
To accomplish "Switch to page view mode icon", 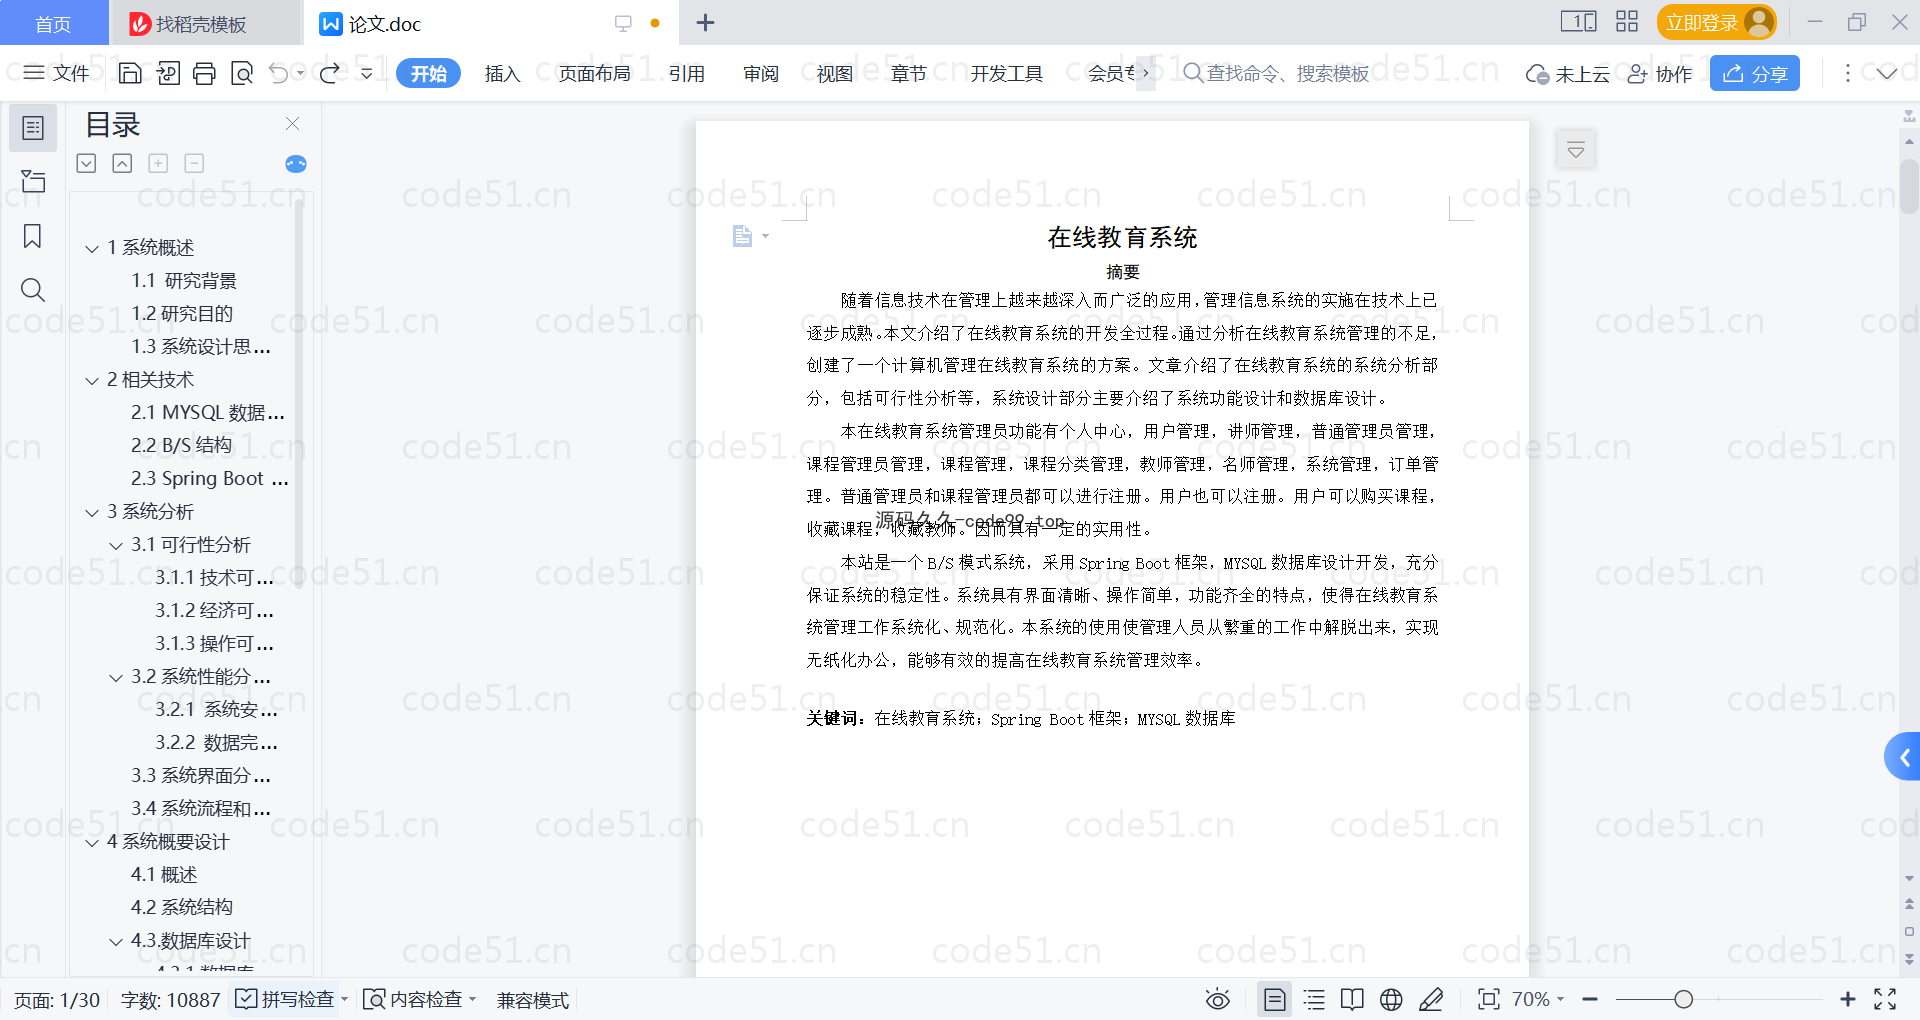I will [x=1275, y=999].
